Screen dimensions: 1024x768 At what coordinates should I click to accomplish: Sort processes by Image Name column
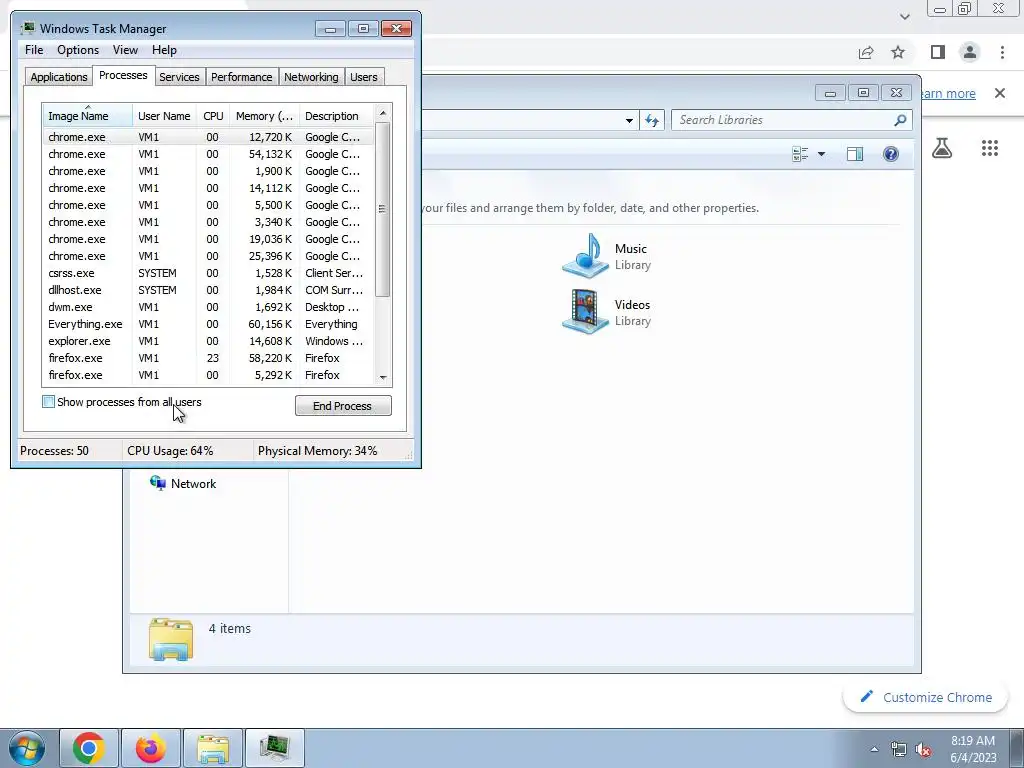point(88,116)
